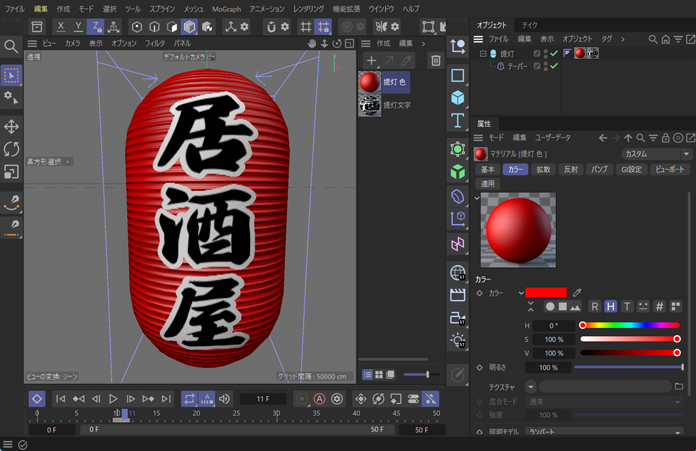696x451 pixels.
Task: Delete material with the trash icon
Action: click(436, 61)
